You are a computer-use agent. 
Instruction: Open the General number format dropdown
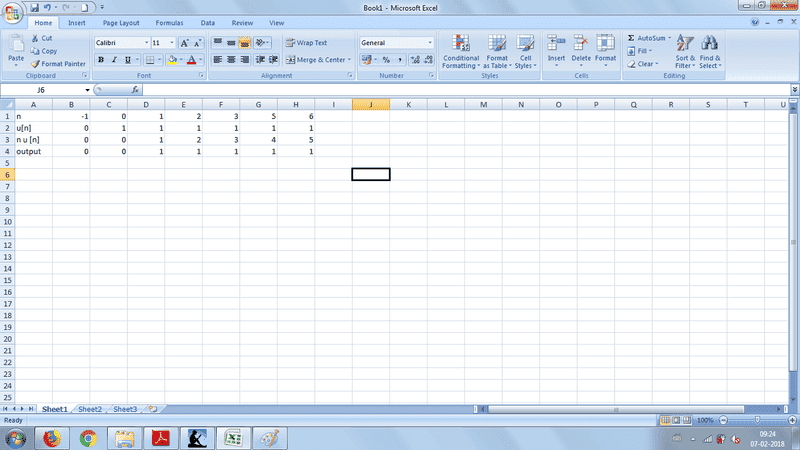point(430,43)
